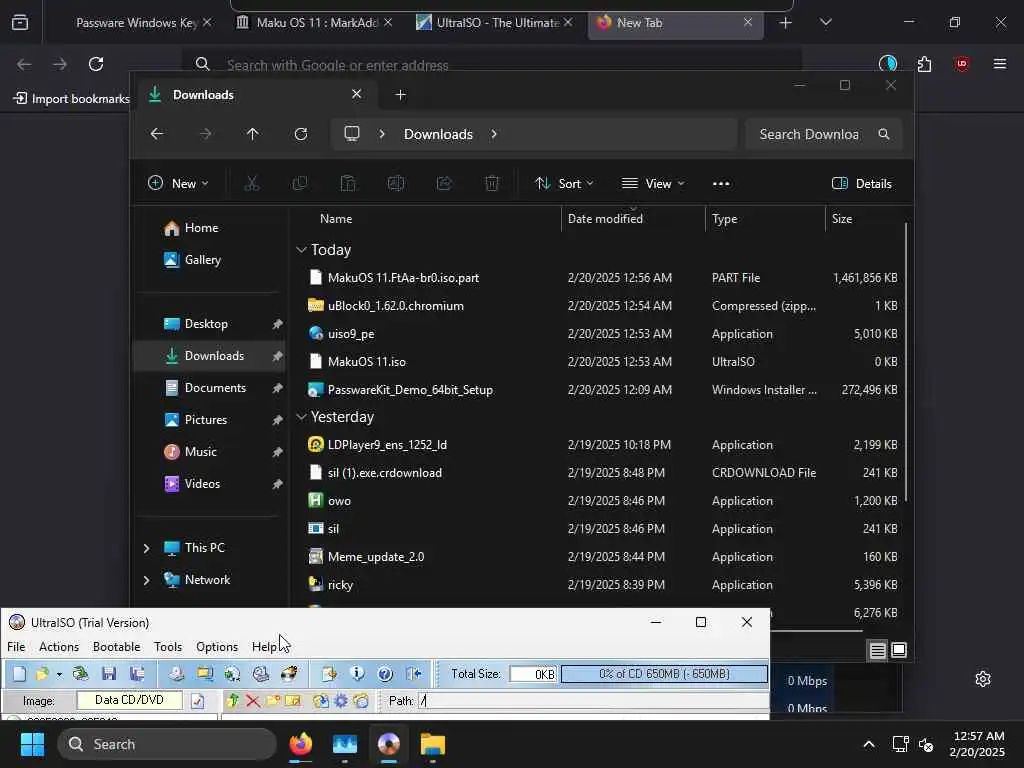This screenshot has width=1024, height=768.
Task: Open the Help menu in UltraISO
Action: (x=264, y=647)
